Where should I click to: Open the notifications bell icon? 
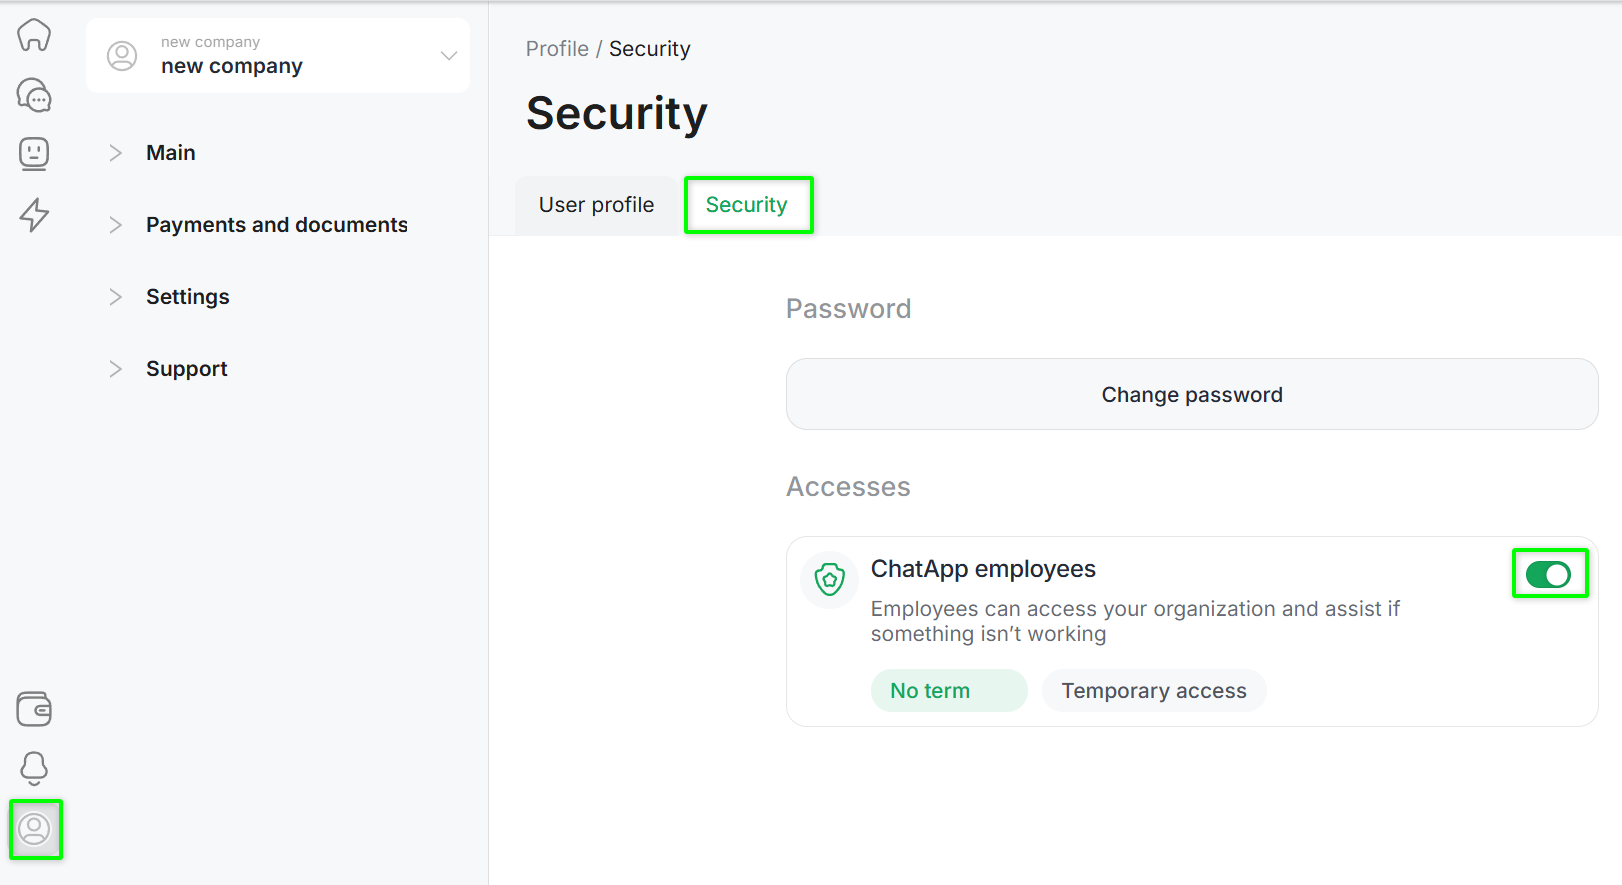point(34,768)
